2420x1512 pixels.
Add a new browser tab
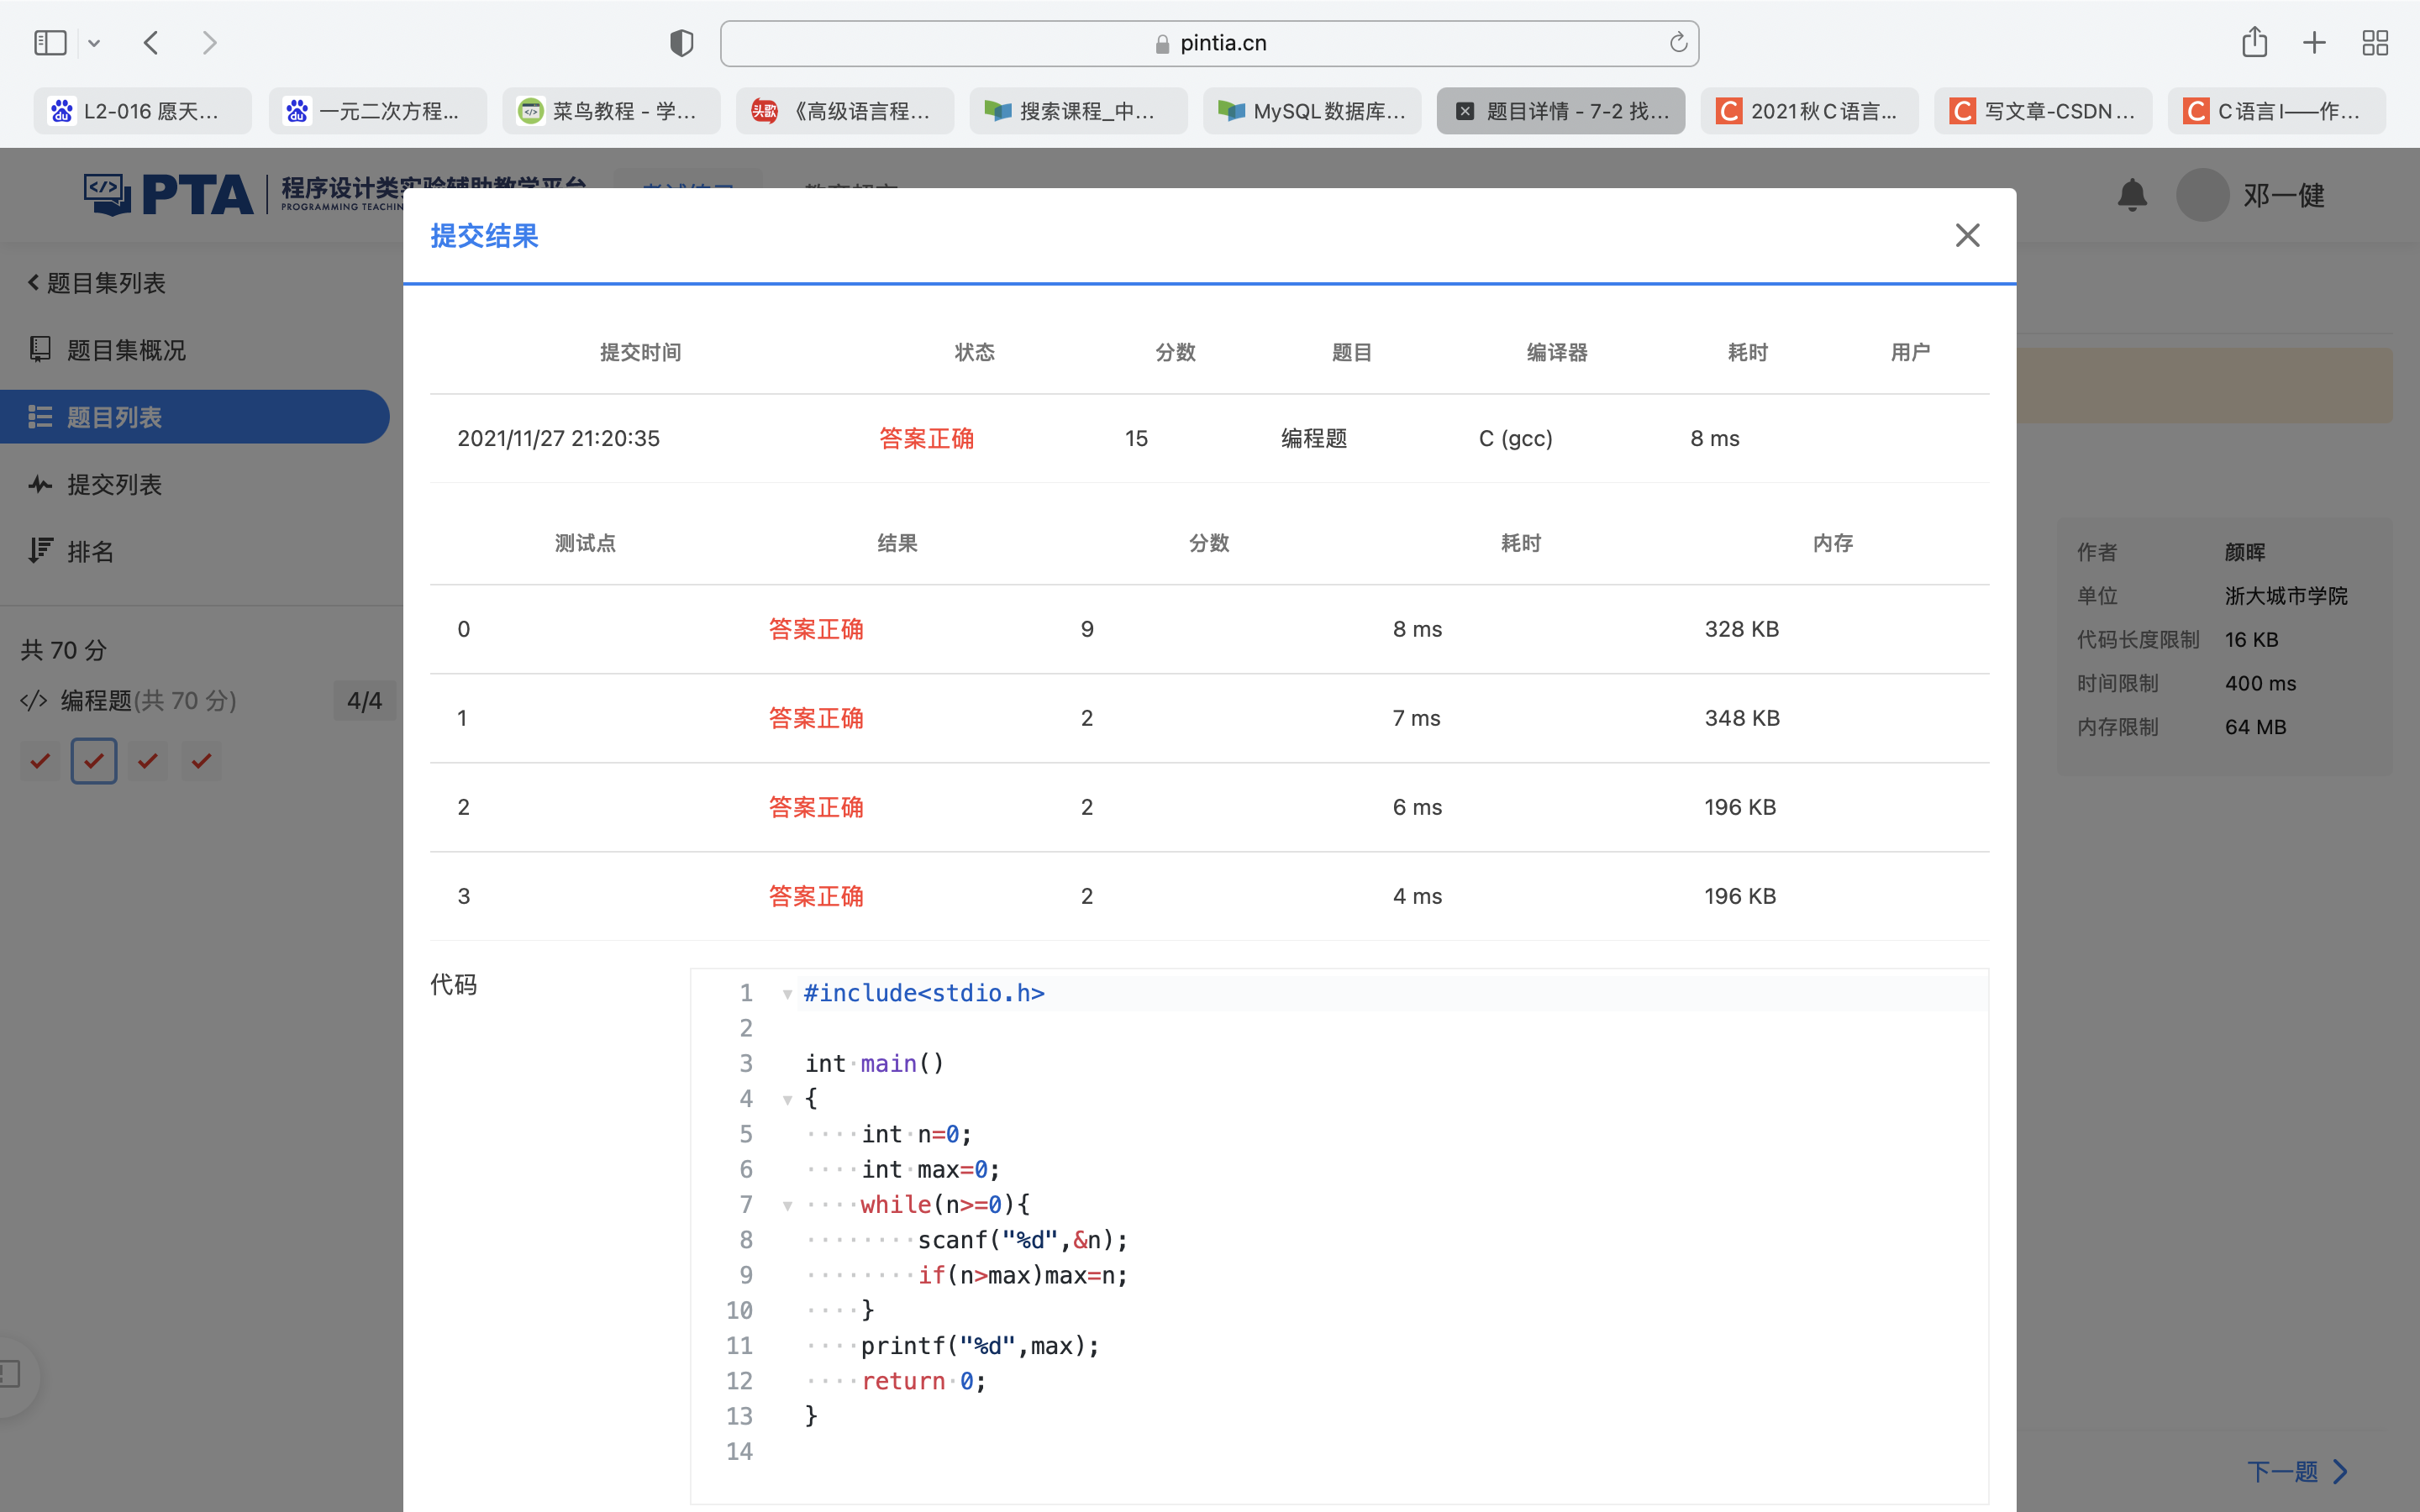[x=2314, y=43]
